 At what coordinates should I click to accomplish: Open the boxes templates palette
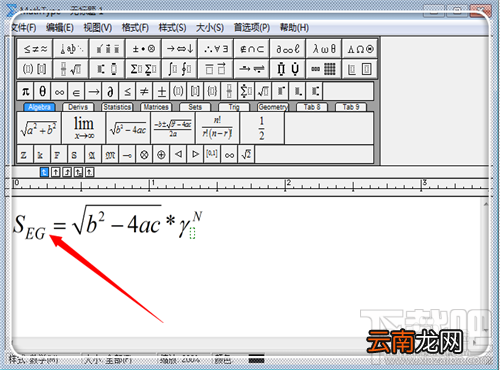[x=360, y=69]
